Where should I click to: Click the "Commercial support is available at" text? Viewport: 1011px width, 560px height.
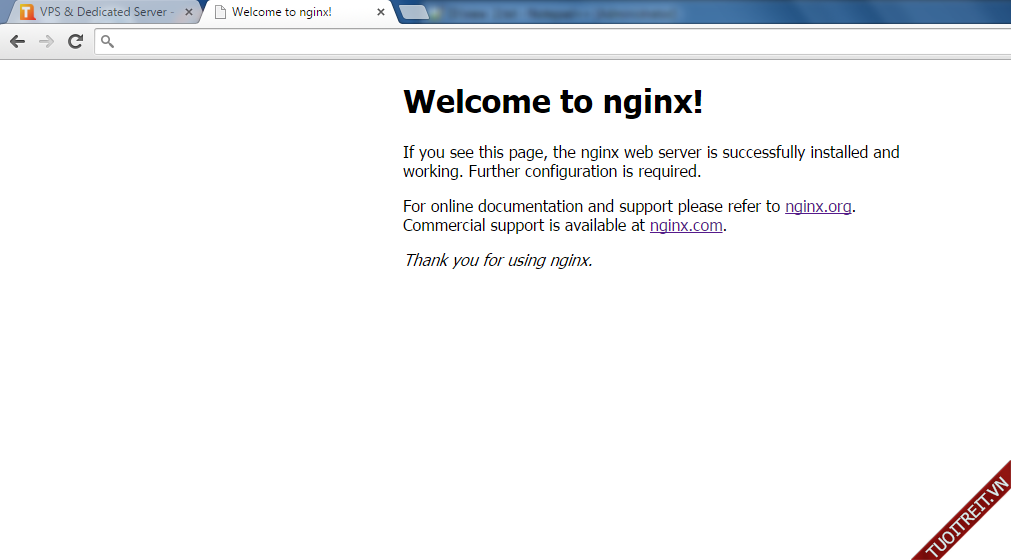point(524,225)
